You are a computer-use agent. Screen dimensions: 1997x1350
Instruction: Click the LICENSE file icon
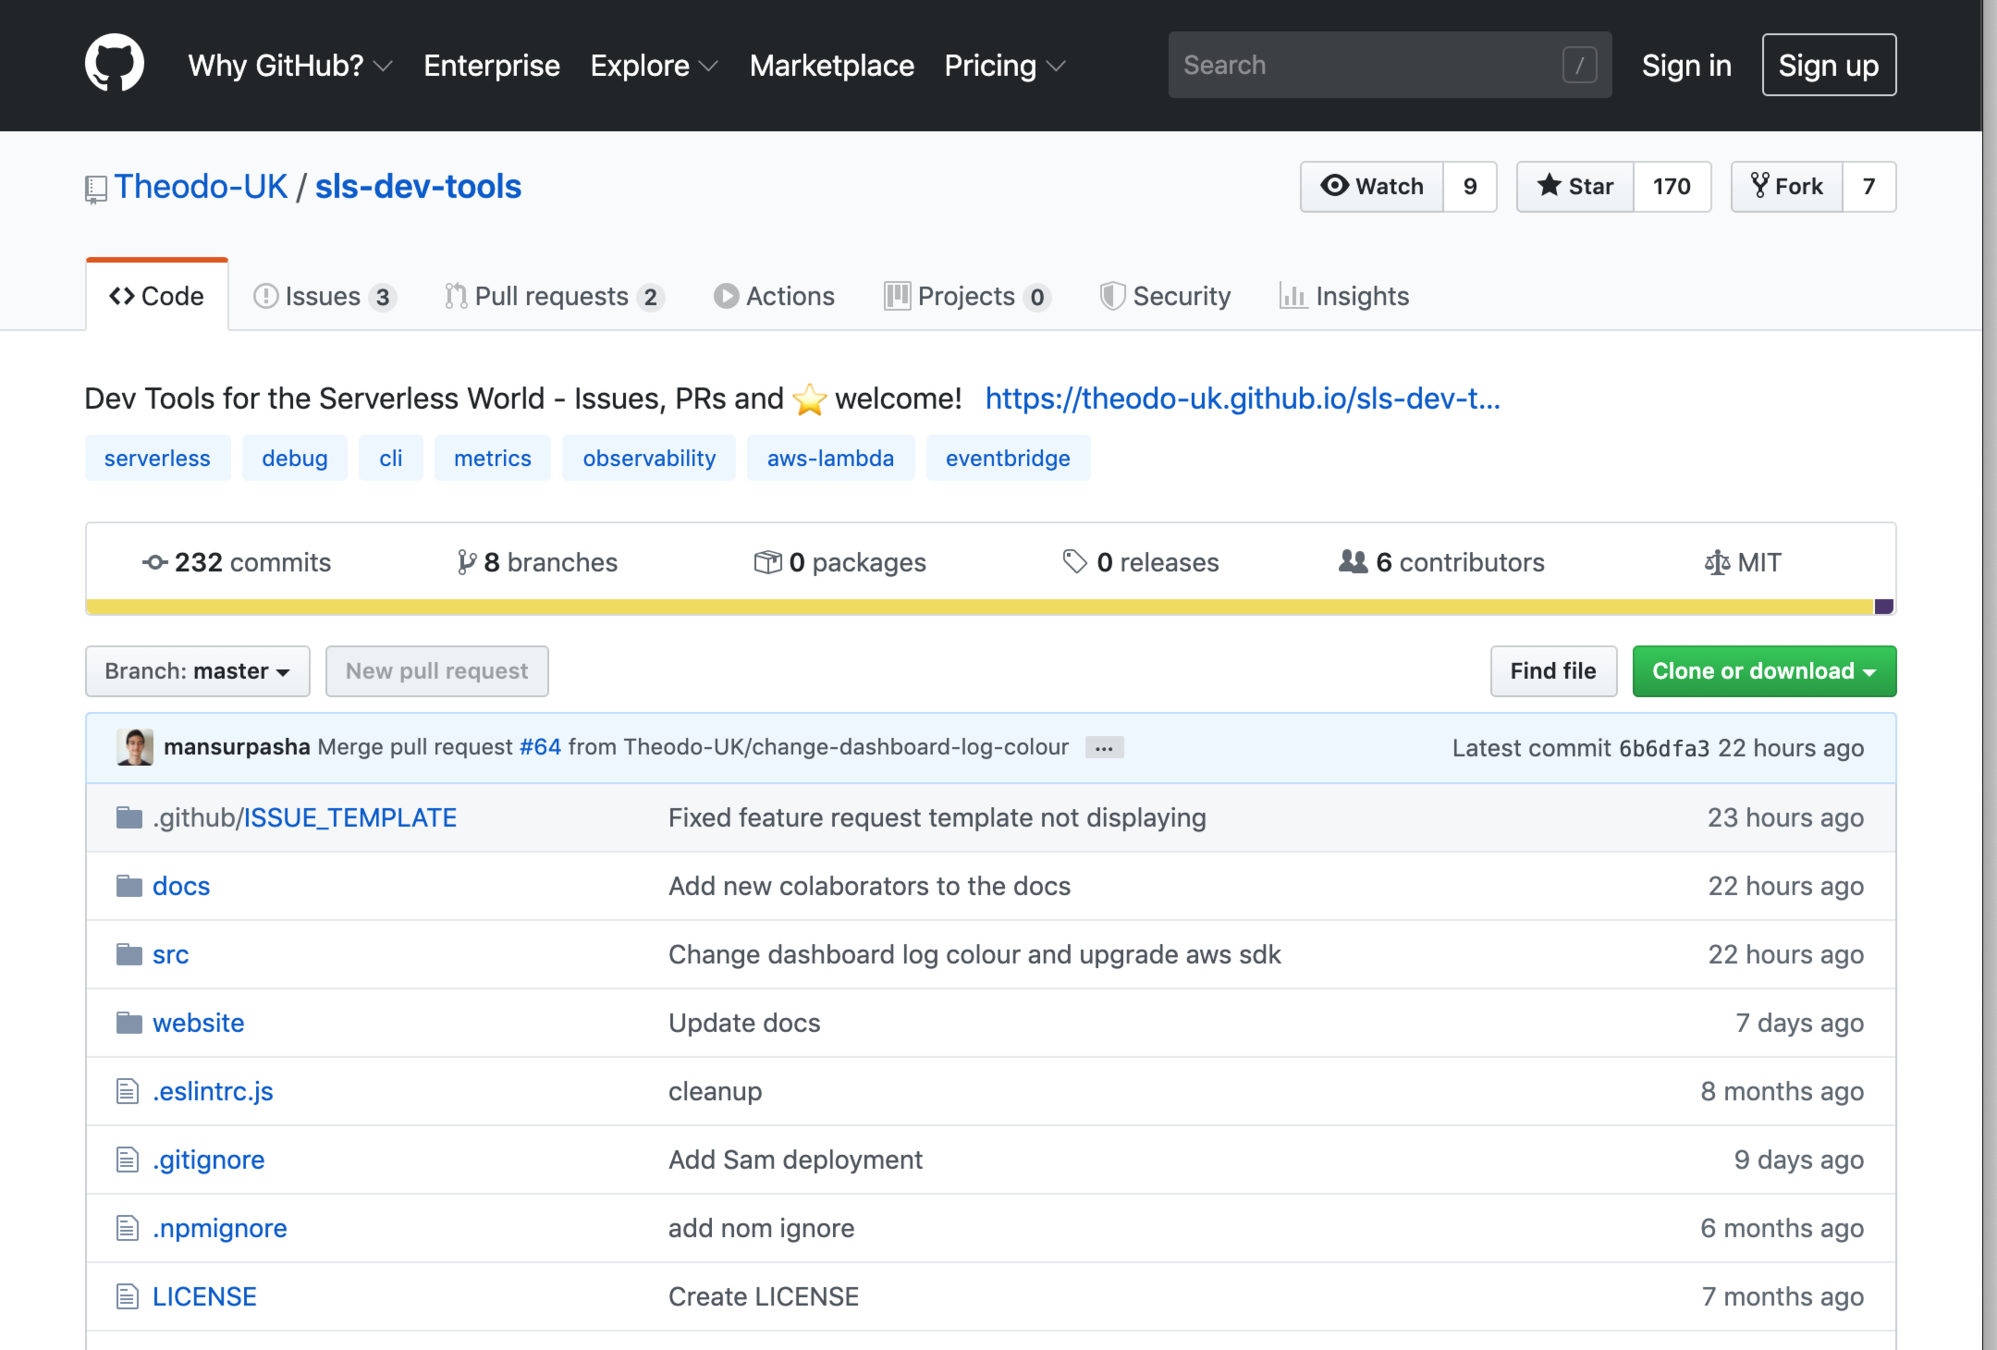coord(127,1296)
